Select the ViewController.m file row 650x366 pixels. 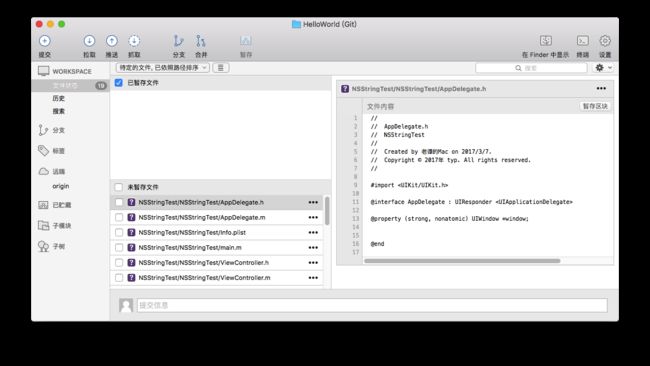(216, 278)
